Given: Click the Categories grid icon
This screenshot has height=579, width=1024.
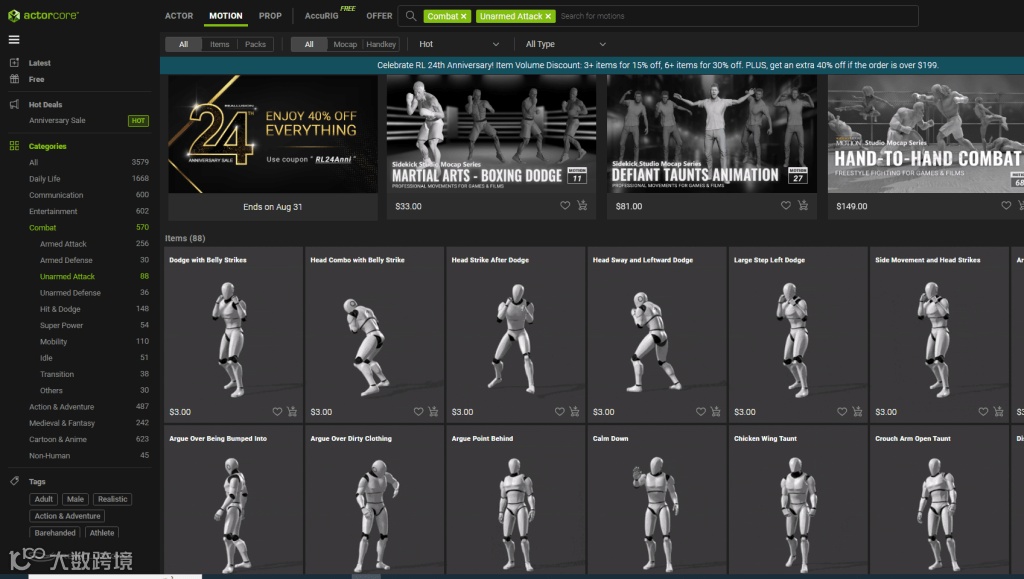Looking at the screenshot, I should pos(14,146).
